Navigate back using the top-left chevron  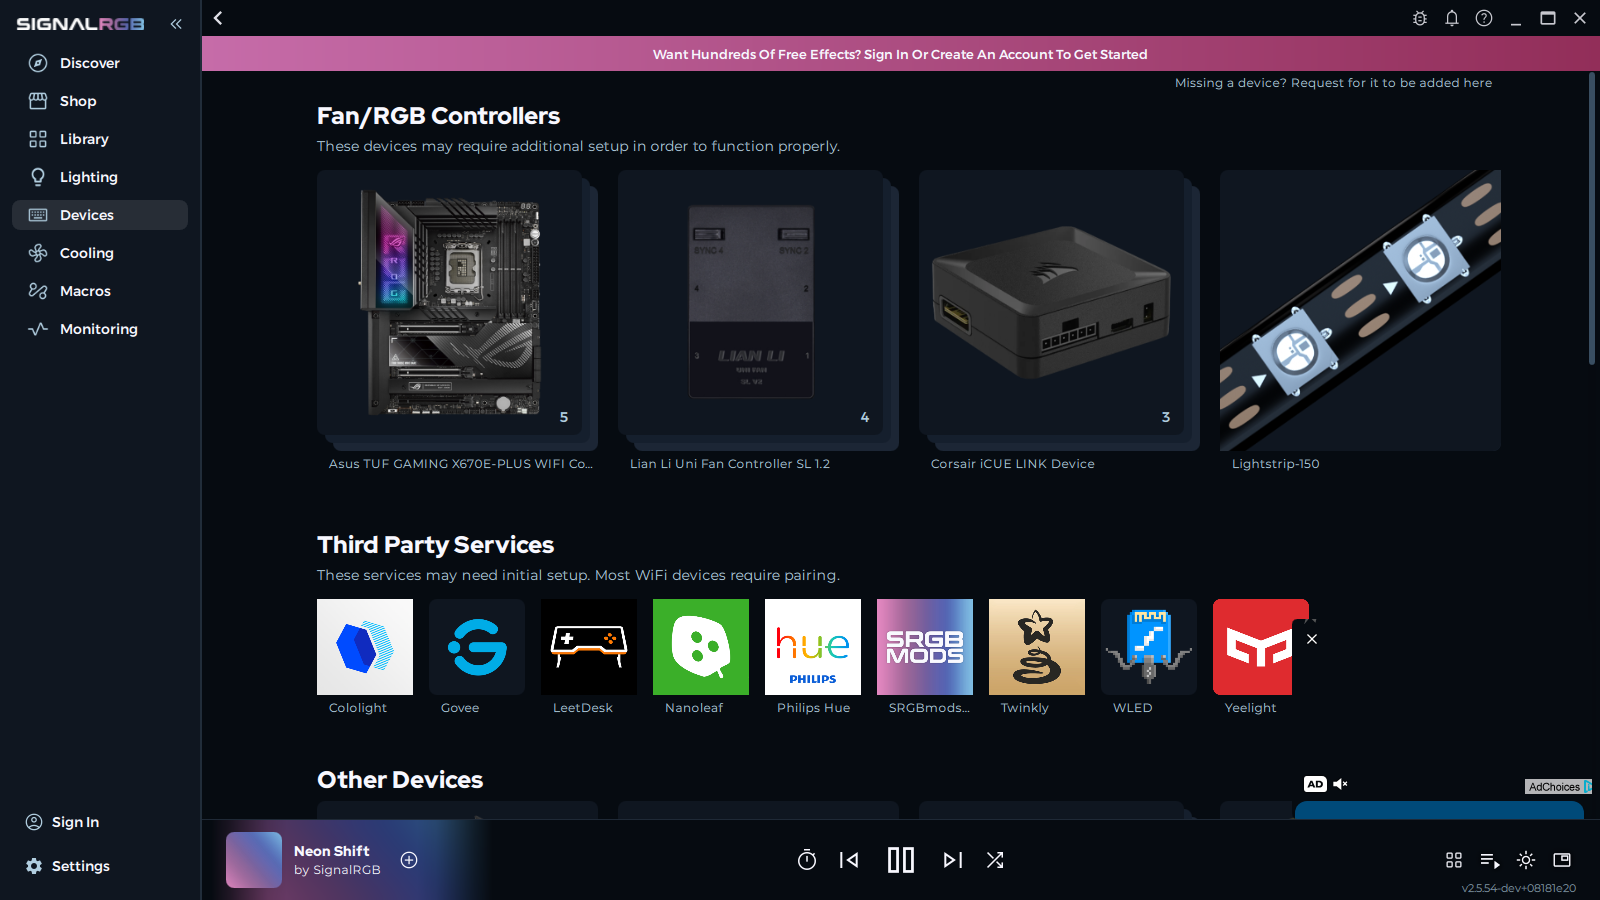217,17
